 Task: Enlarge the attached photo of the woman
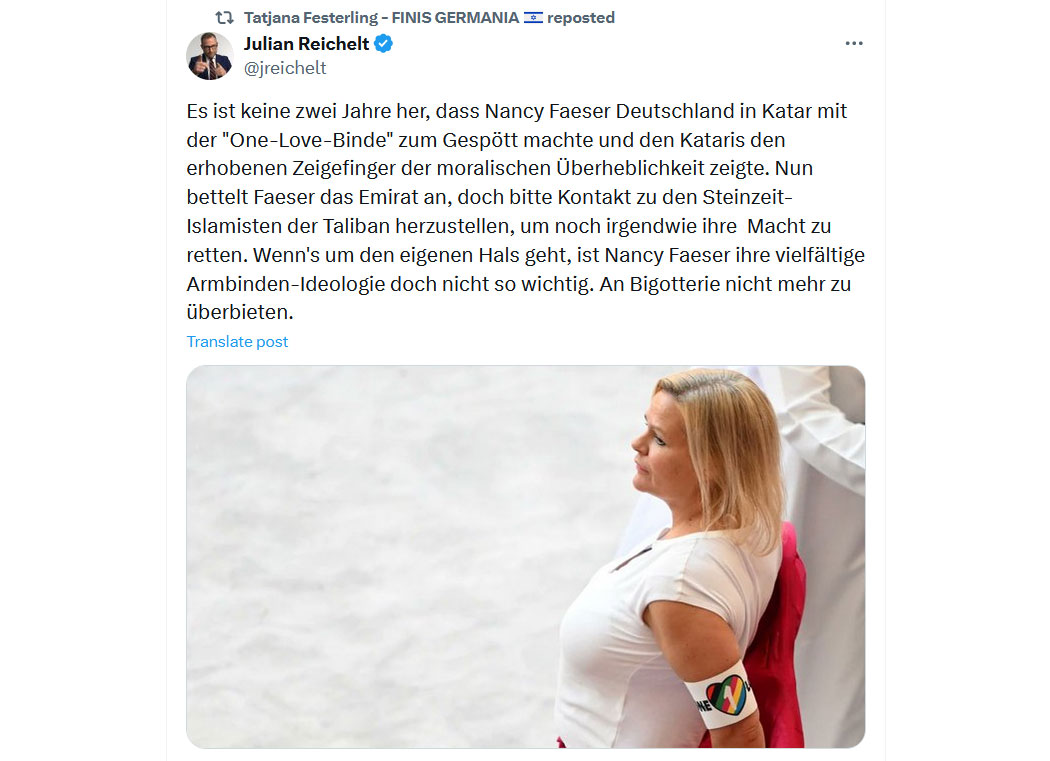[526, 557]
